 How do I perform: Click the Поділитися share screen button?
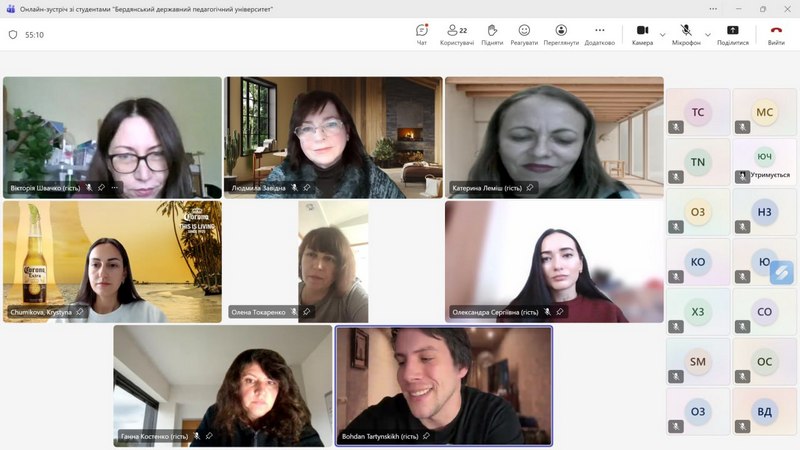click(x=732, y=34)
